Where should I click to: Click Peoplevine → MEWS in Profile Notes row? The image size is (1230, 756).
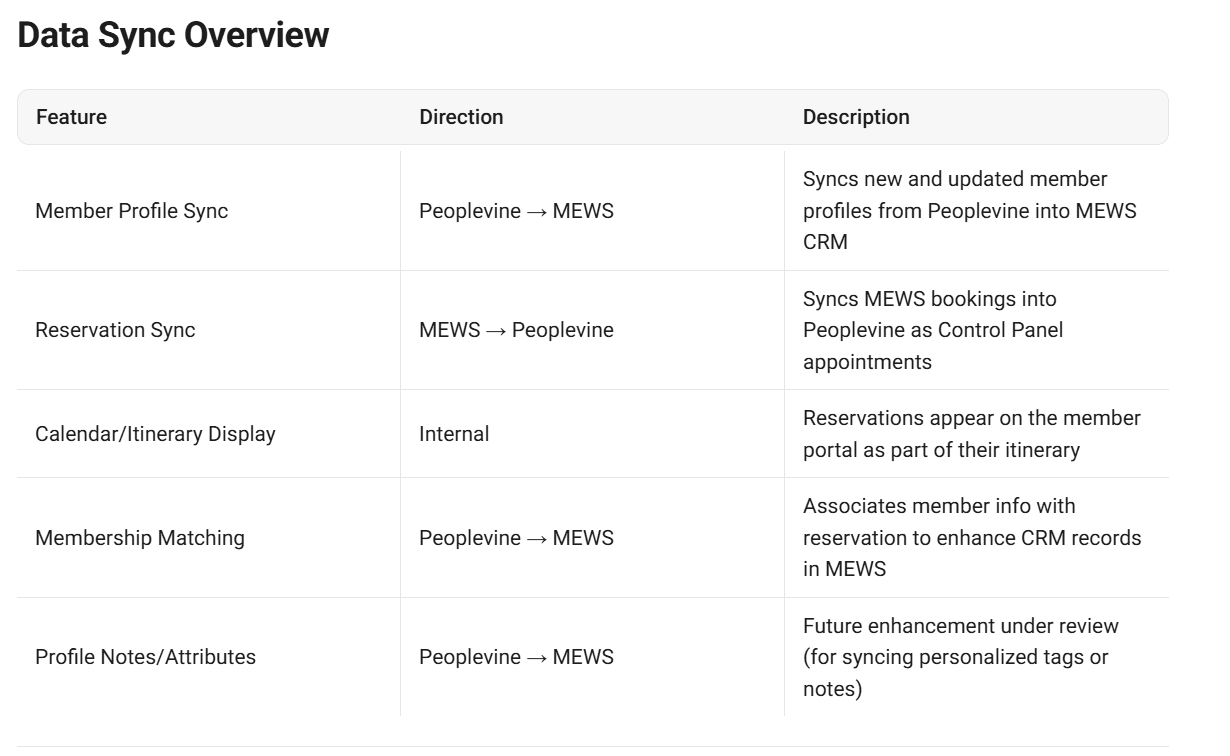click(516, 657)
